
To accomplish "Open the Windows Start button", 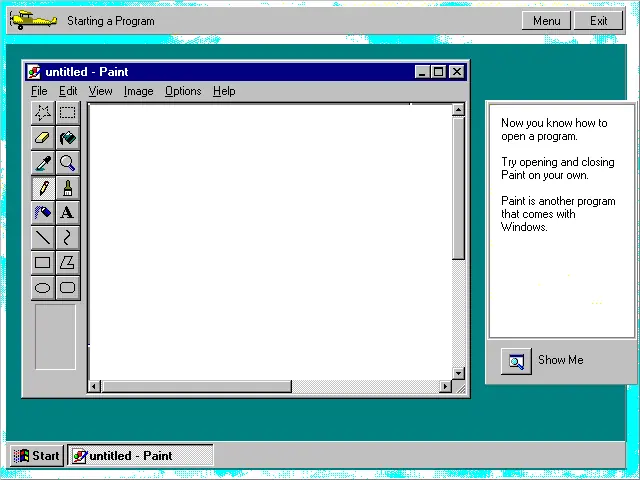I will pyautogui.click(x=37, y=456).
